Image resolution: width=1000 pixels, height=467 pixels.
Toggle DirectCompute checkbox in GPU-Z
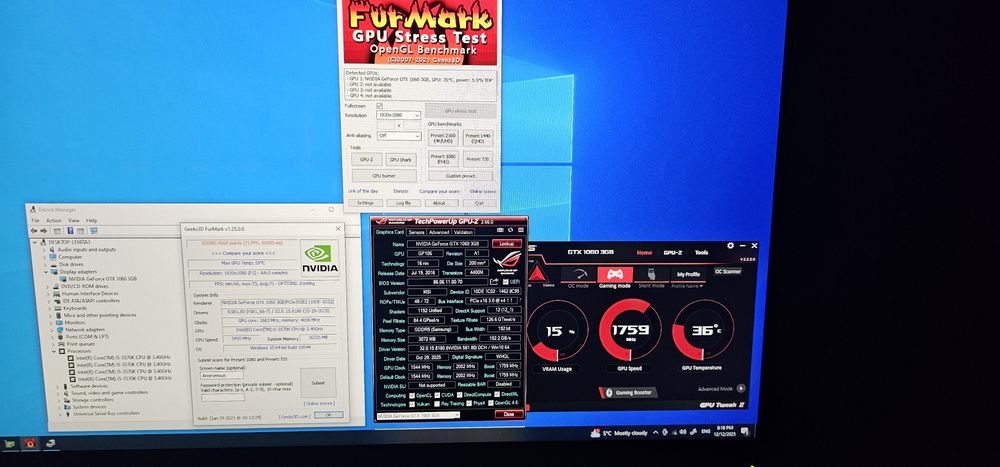tap(459, 394)
